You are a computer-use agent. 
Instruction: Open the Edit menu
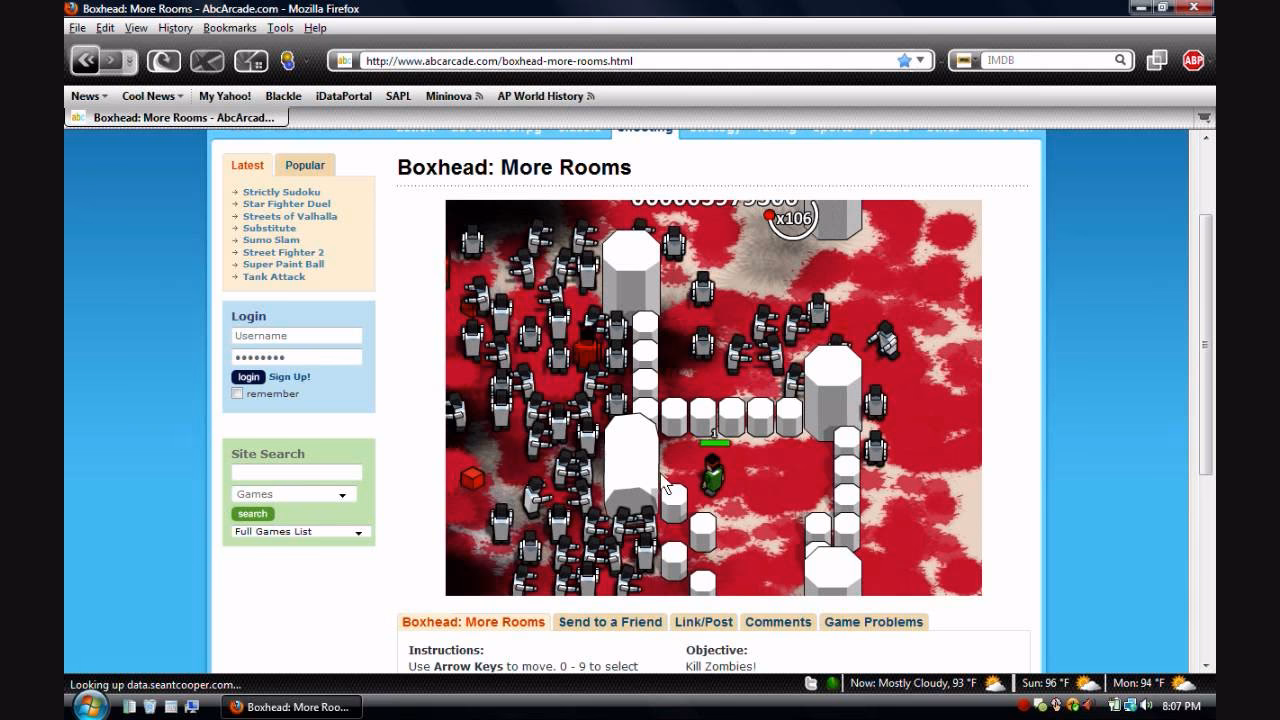(105, 28)
